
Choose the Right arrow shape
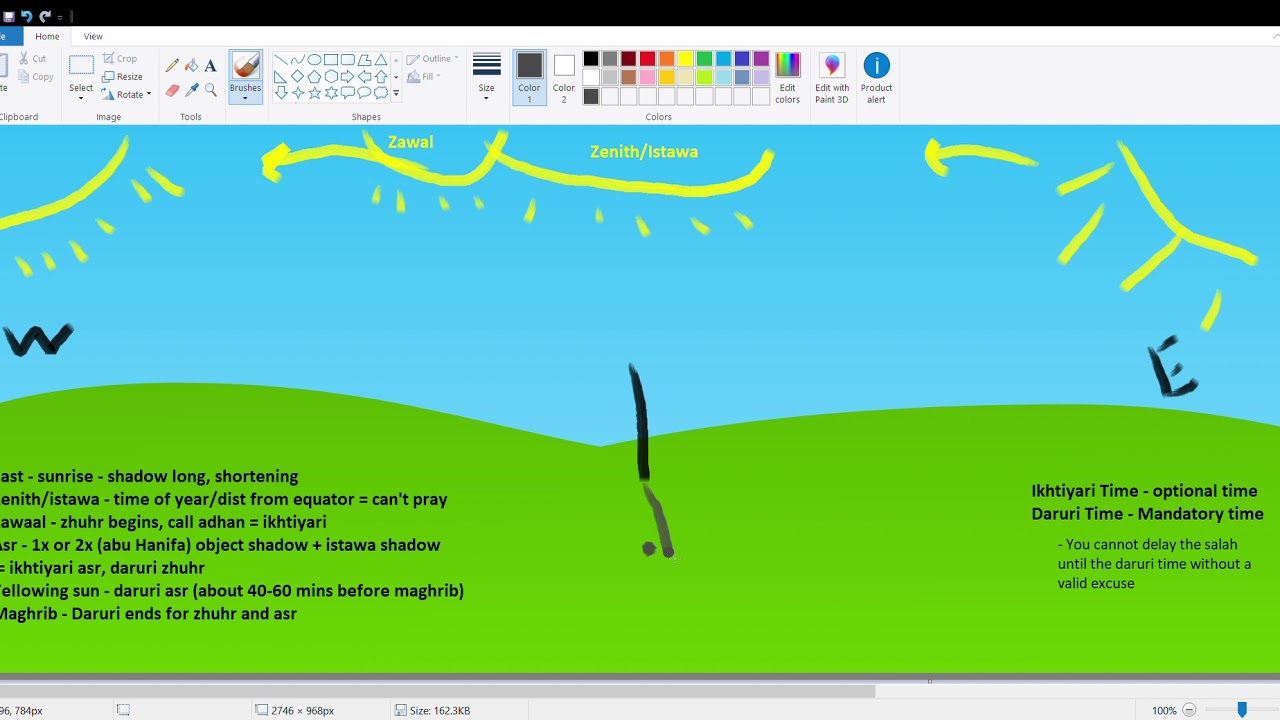pyautogui.click(x=348, y=77)
